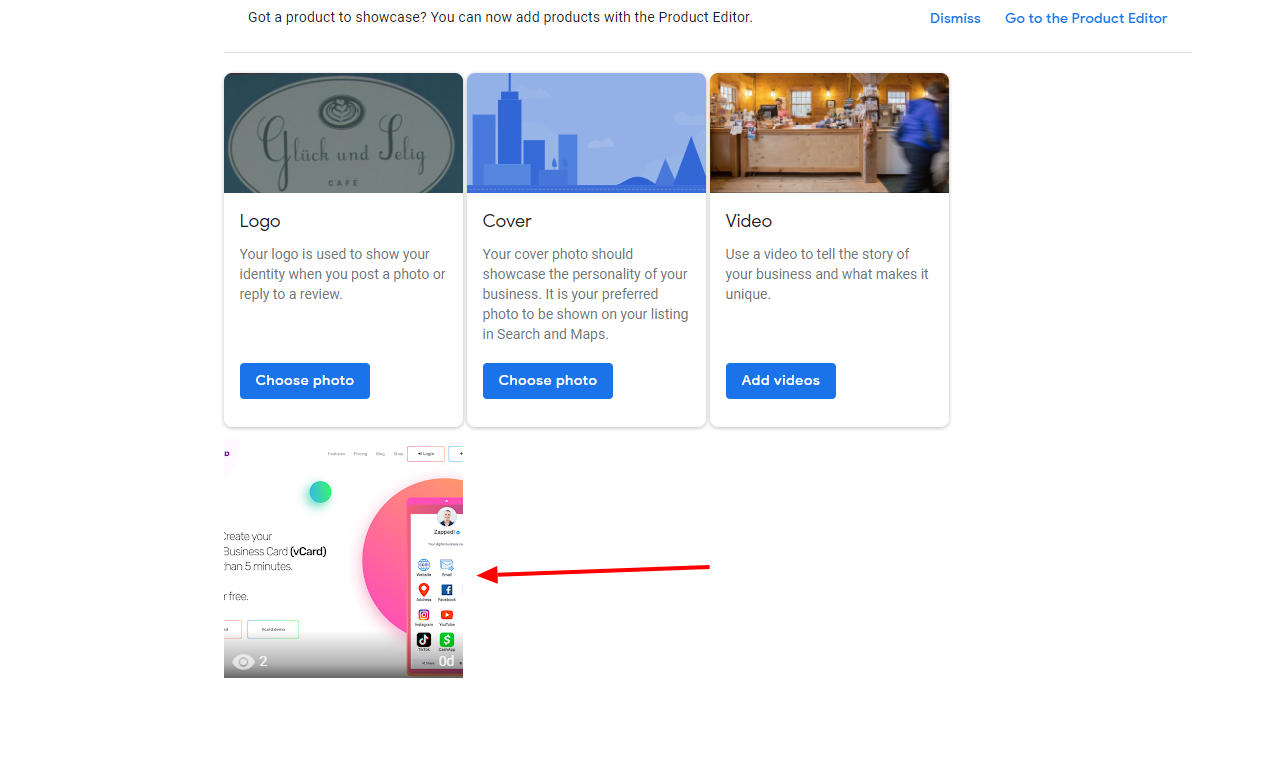Viewport: 1271px width, 758px height.
Task: Click the Facebook icon in uploaded photo
Action: tap(447, 590)
